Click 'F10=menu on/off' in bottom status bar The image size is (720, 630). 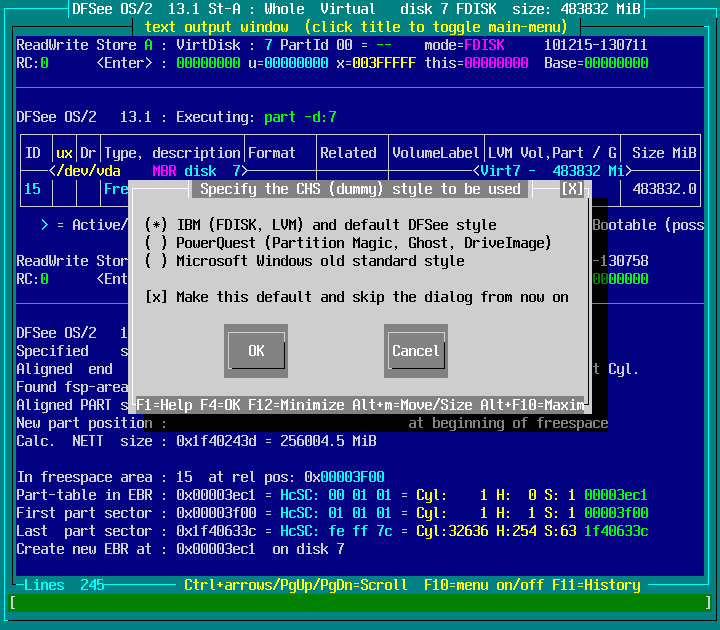[x=484, y=585]
